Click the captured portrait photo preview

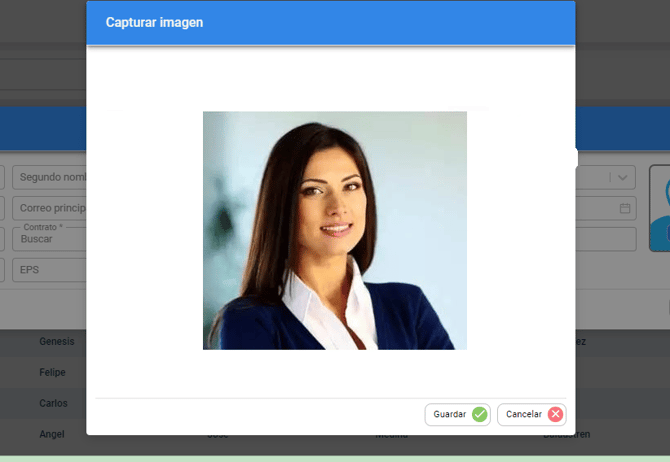334,230
